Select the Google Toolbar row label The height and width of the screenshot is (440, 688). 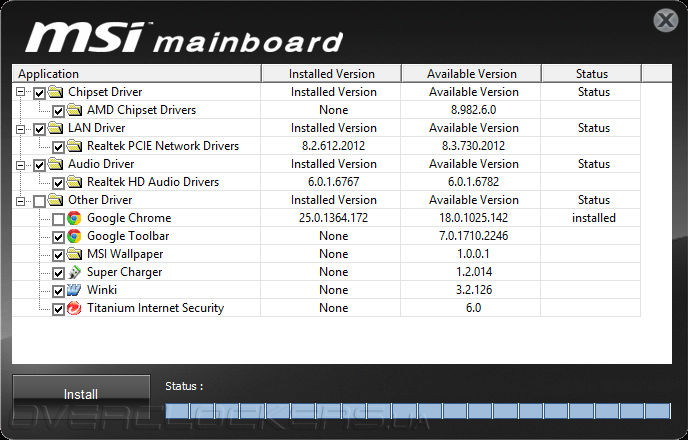click(x=128, y=236)
